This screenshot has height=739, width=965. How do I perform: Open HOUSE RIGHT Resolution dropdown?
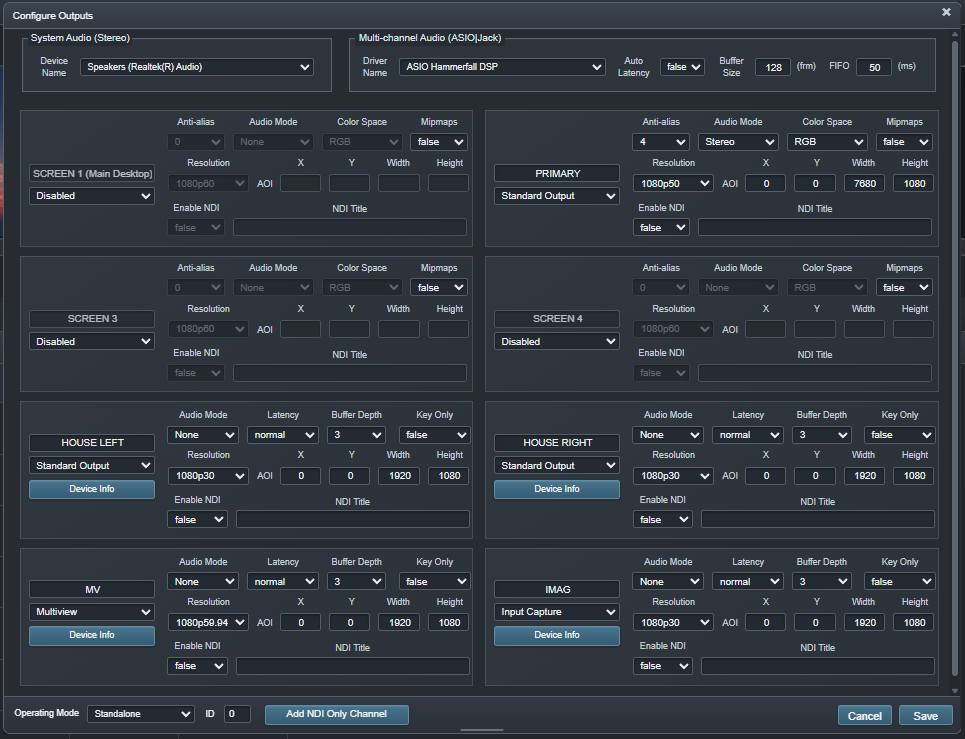[673, 476]
